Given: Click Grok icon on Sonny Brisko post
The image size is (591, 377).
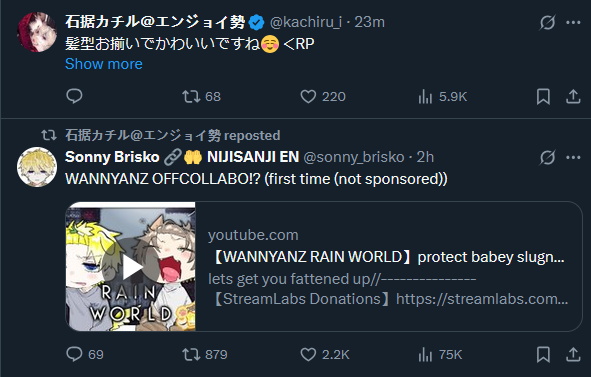Looking at the screenshot, I should pos(547,157).
